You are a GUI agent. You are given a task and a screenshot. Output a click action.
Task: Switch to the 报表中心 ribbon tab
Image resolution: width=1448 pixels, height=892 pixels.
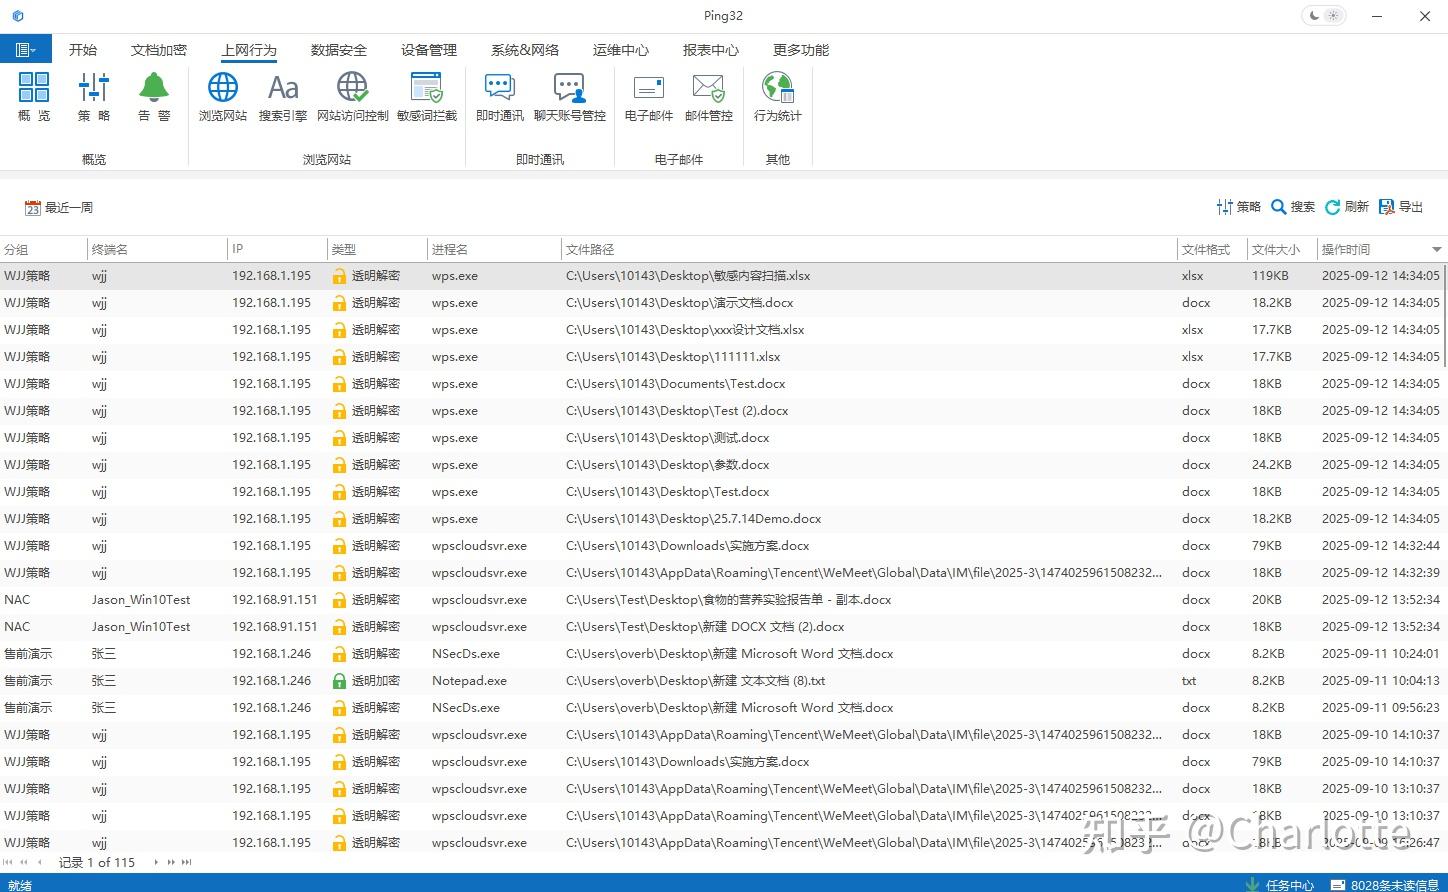(710, 49)
